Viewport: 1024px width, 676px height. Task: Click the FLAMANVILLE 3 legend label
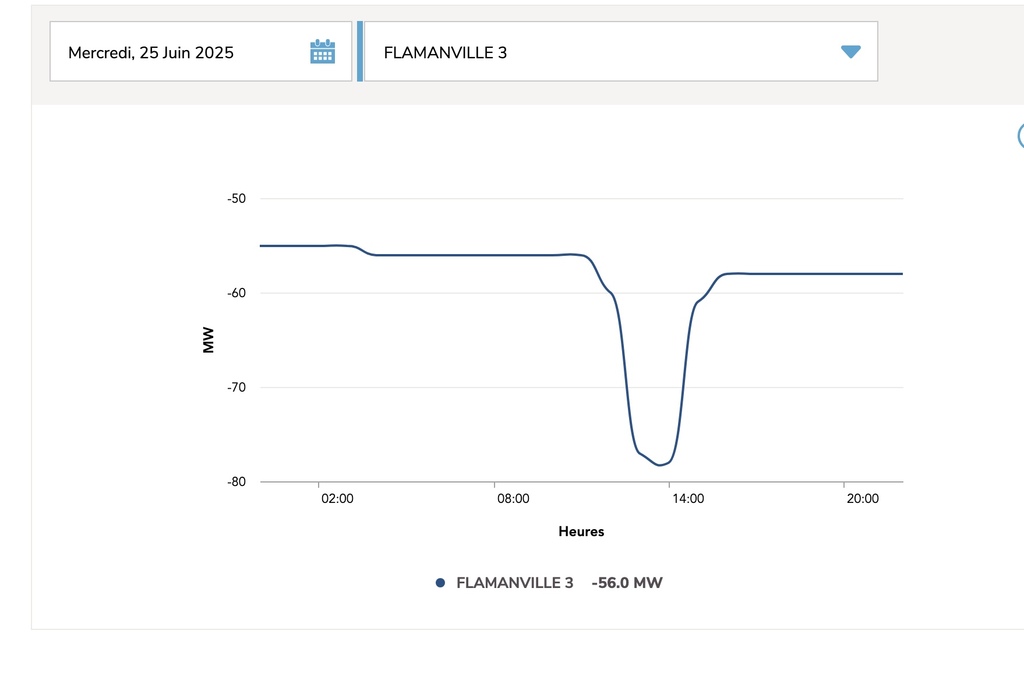point(515,583)
